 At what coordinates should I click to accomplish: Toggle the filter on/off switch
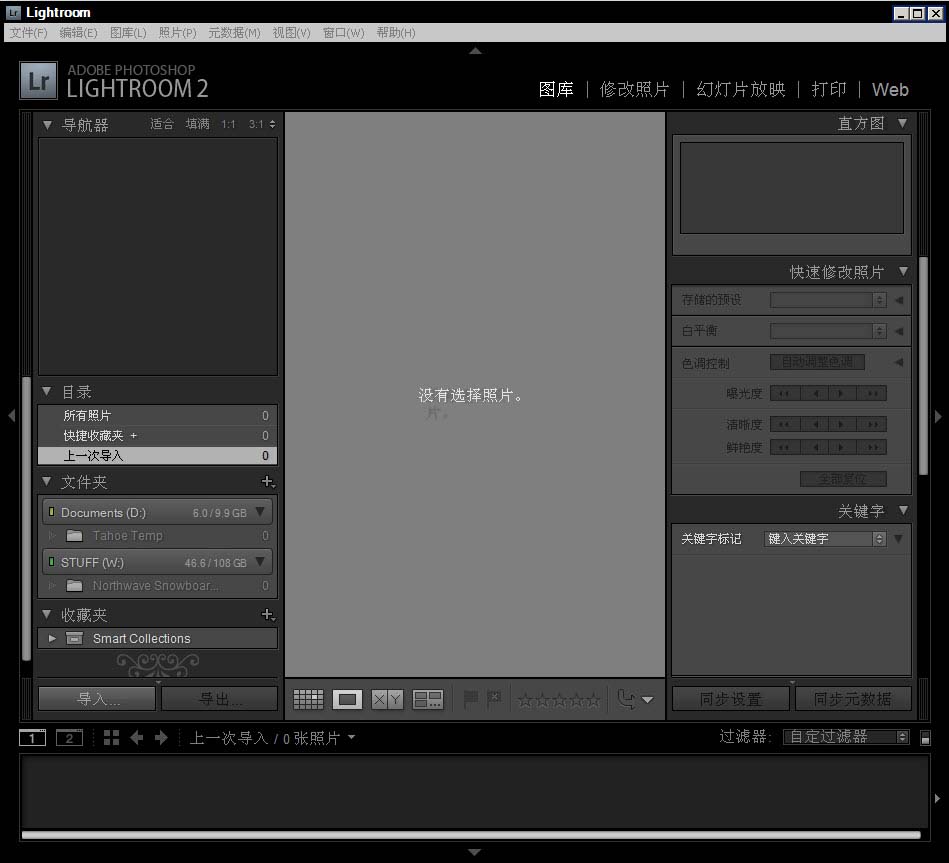(x=925, y=738)
